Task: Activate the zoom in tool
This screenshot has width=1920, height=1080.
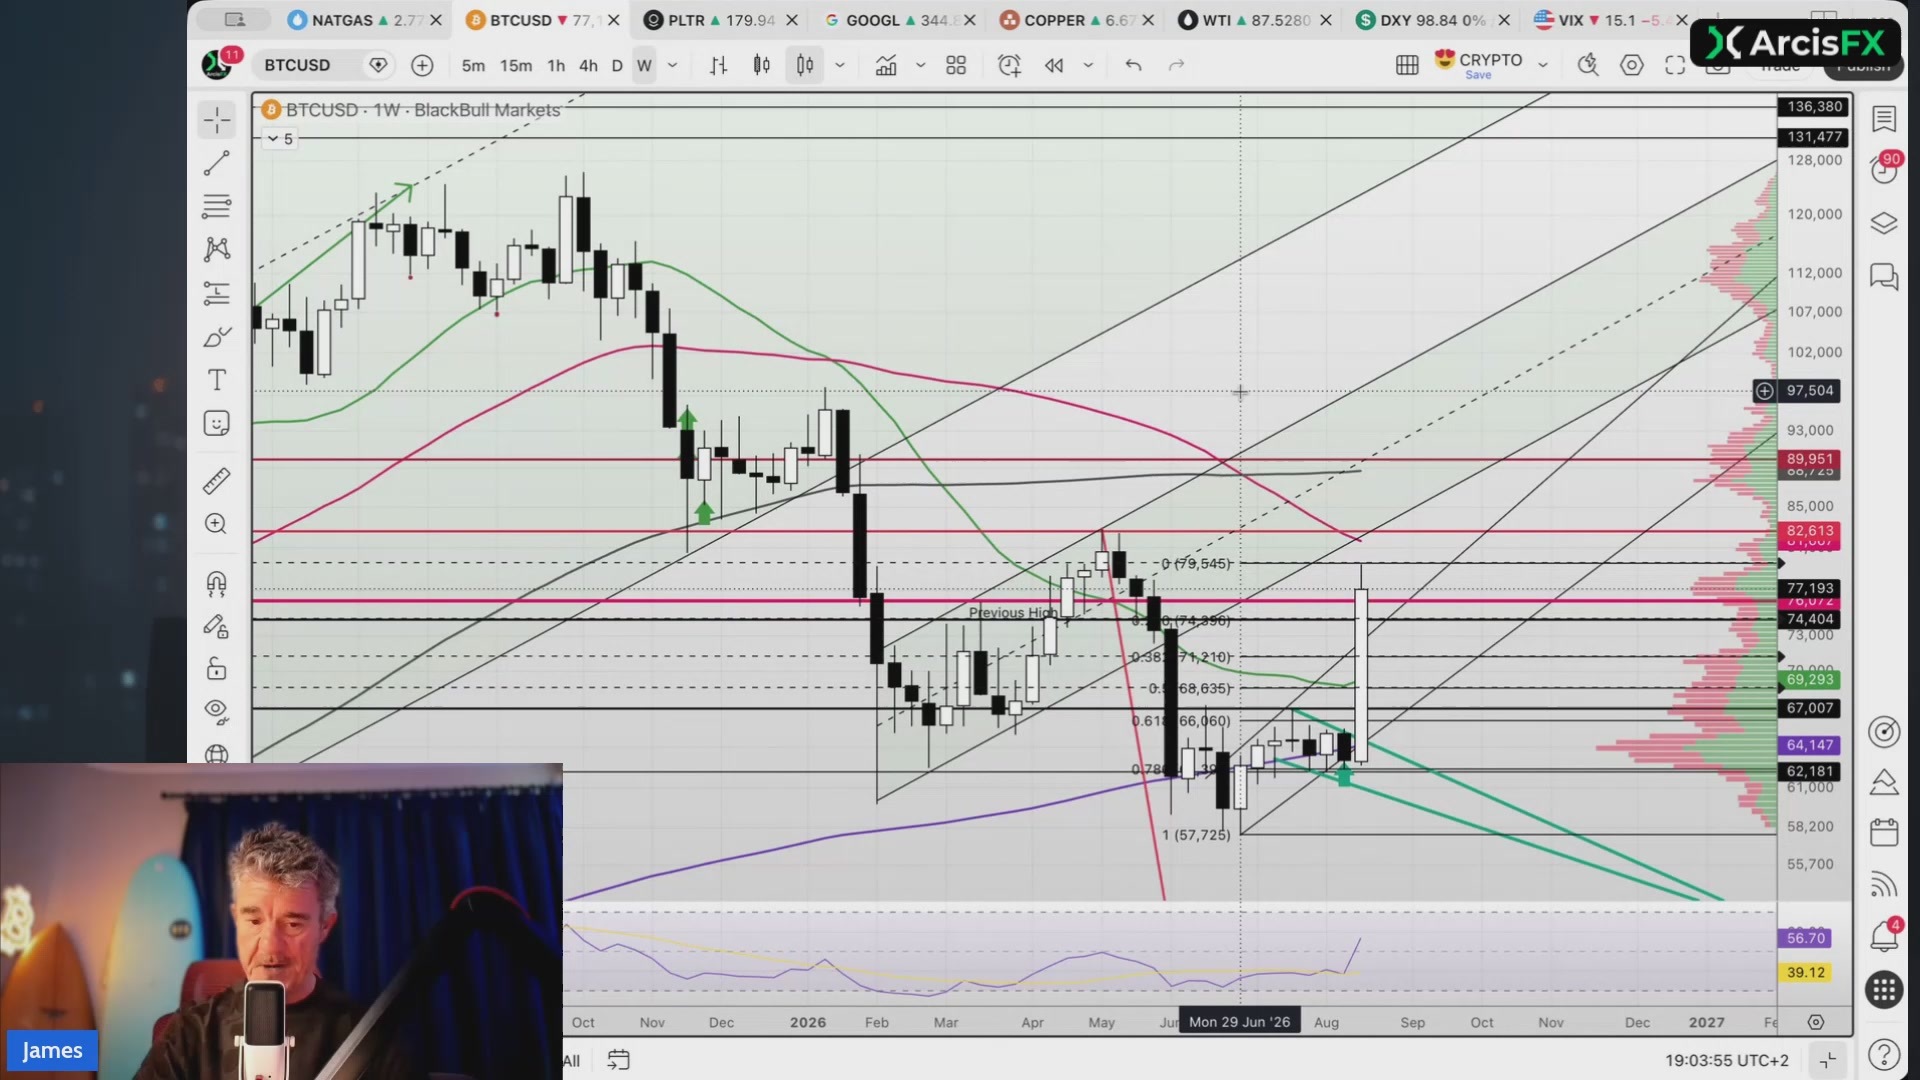Action: [x=217, y=524]
